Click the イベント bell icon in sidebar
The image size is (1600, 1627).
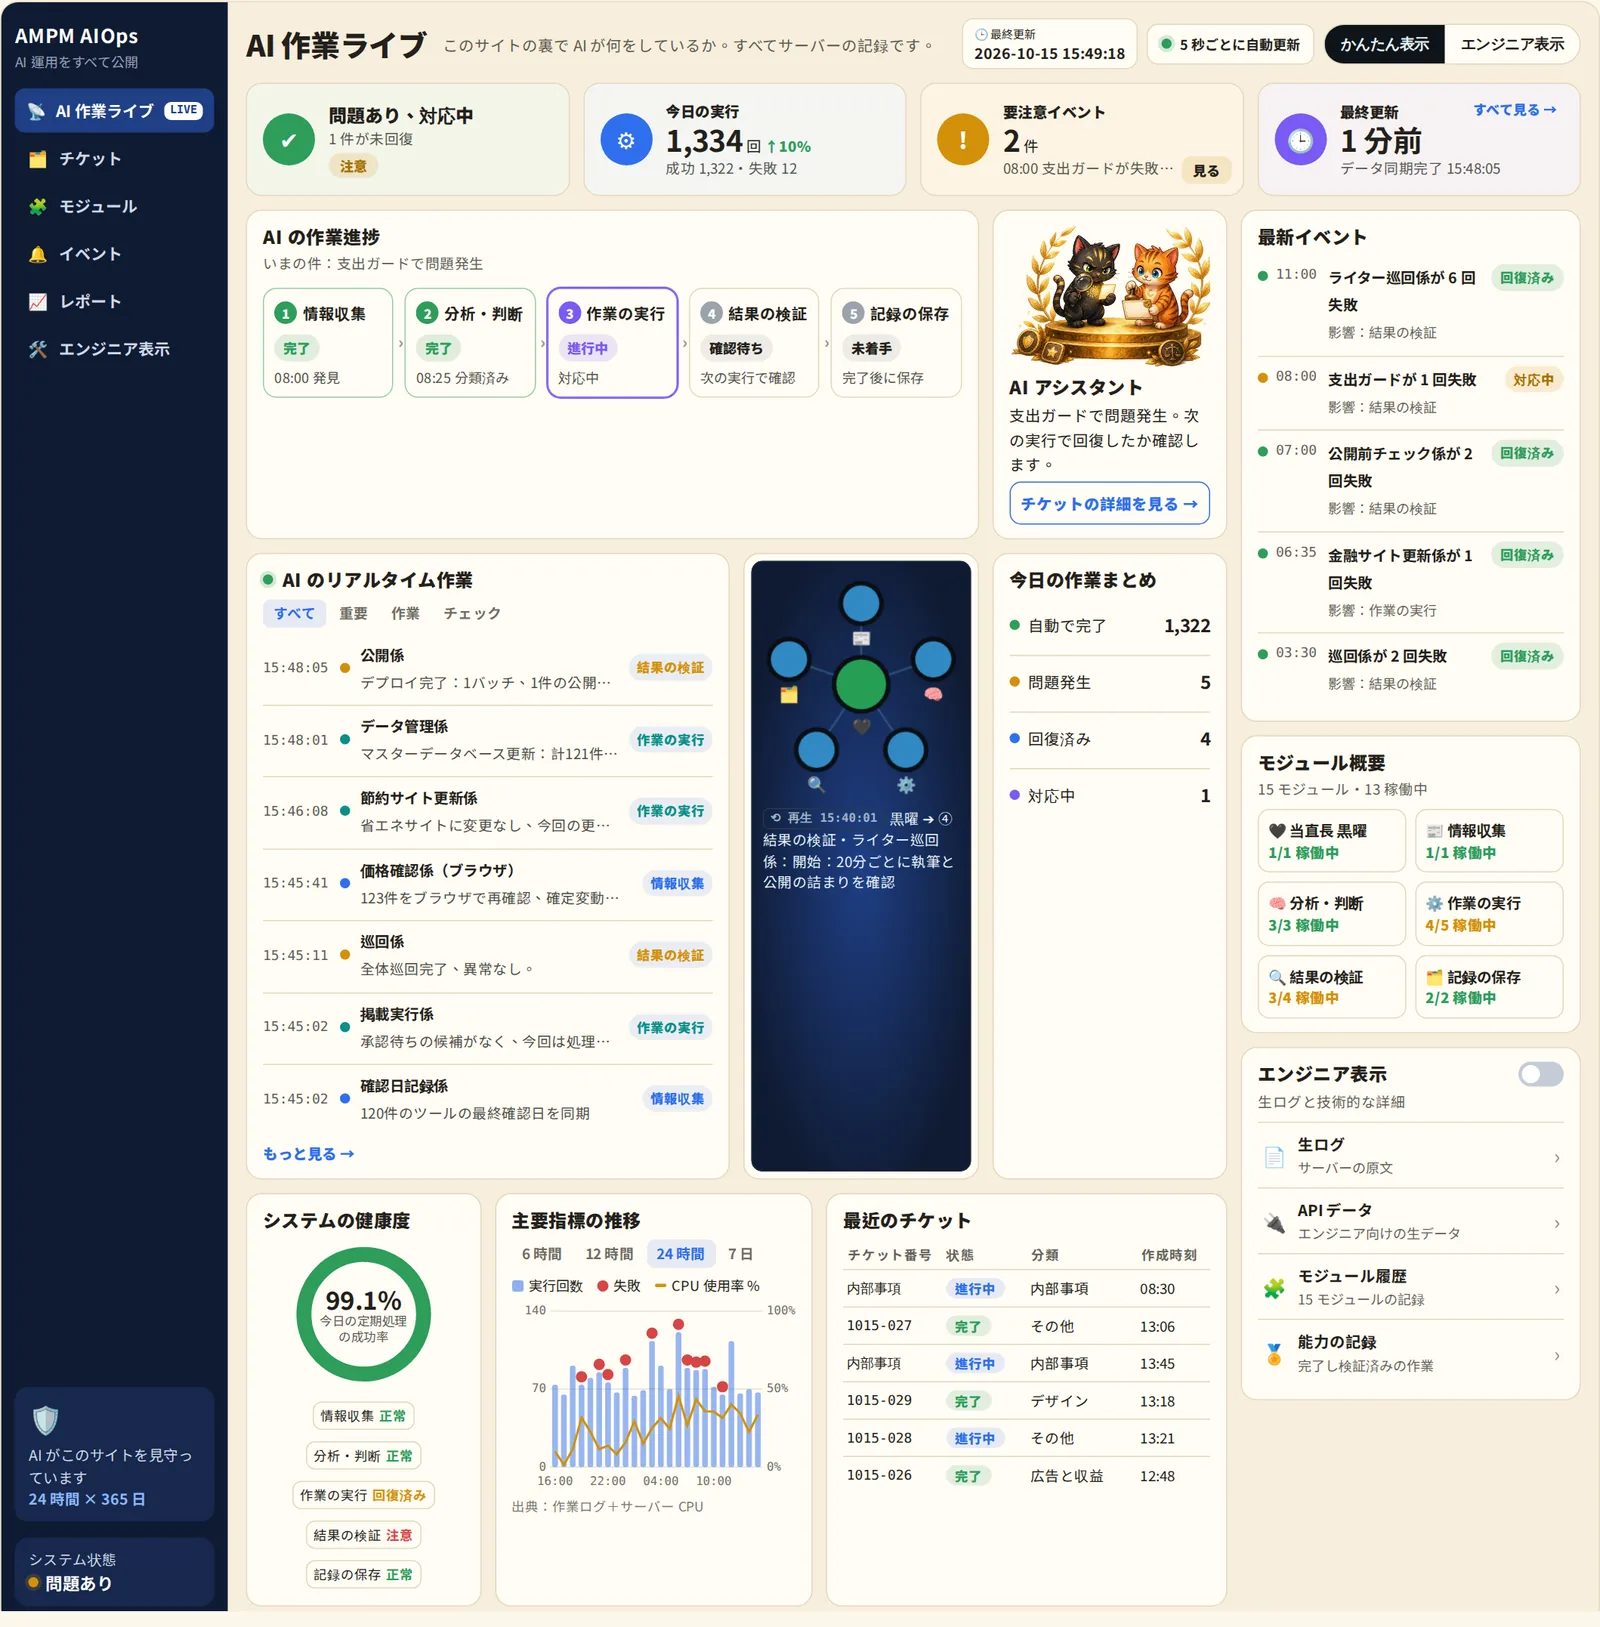coord(38,254)
